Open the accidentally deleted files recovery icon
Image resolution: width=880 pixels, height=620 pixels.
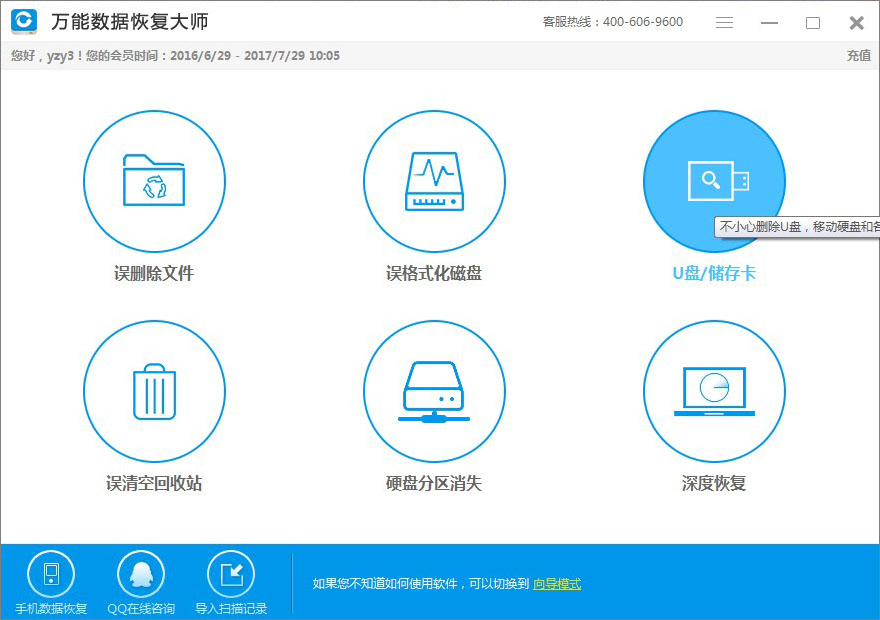click(x=154, y=181)
